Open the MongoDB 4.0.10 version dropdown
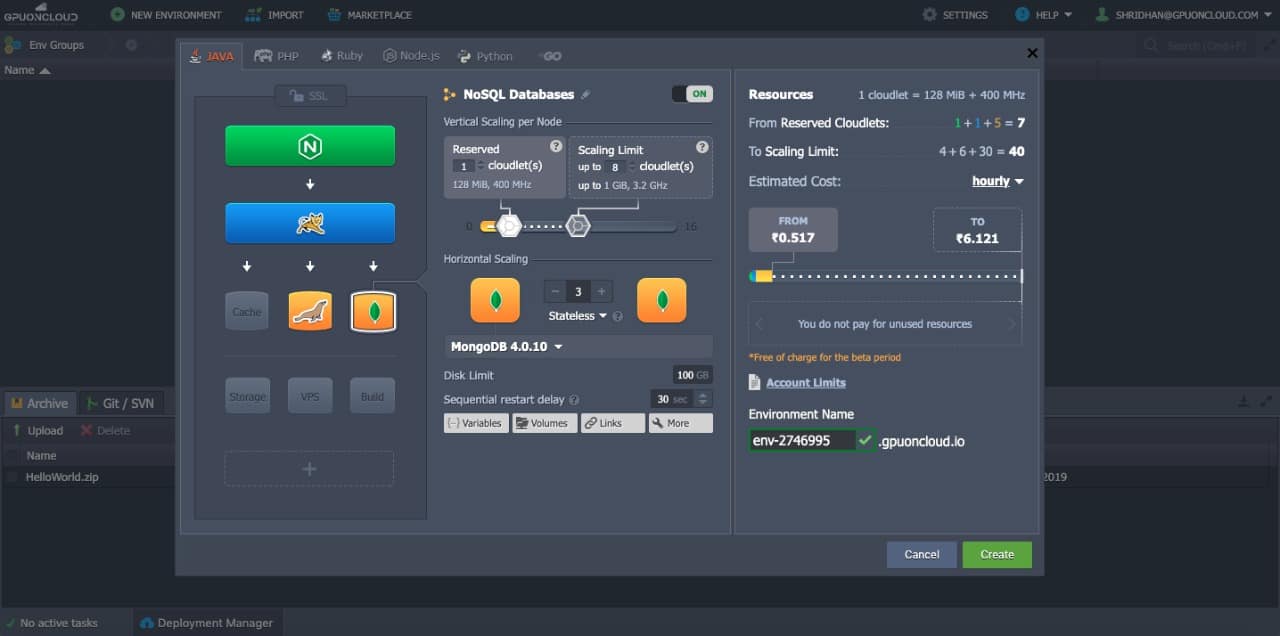This screenshot has width=1280, height=636. point(508,347)
